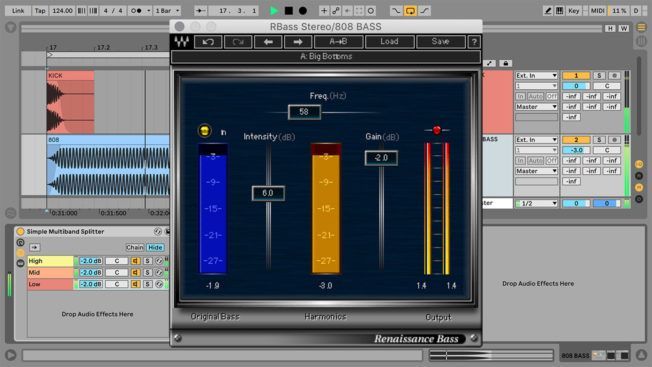652x367 pixels.
Task: Open RBass help question mark
Action: (474, 42)
